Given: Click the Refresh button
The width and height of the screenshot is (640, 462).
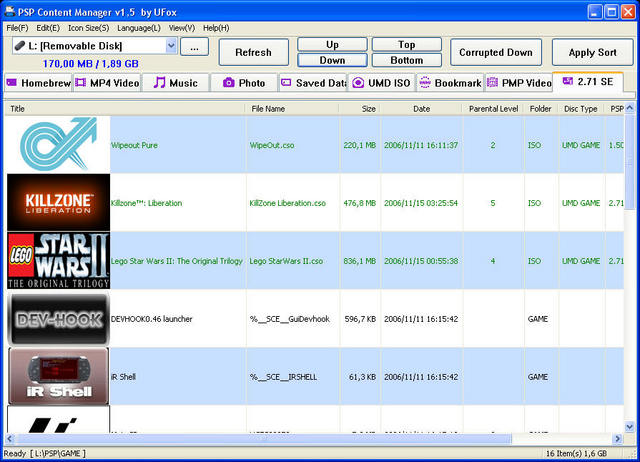Looking at the screenshot, I should pyautogui.click(x=253, y=52).
